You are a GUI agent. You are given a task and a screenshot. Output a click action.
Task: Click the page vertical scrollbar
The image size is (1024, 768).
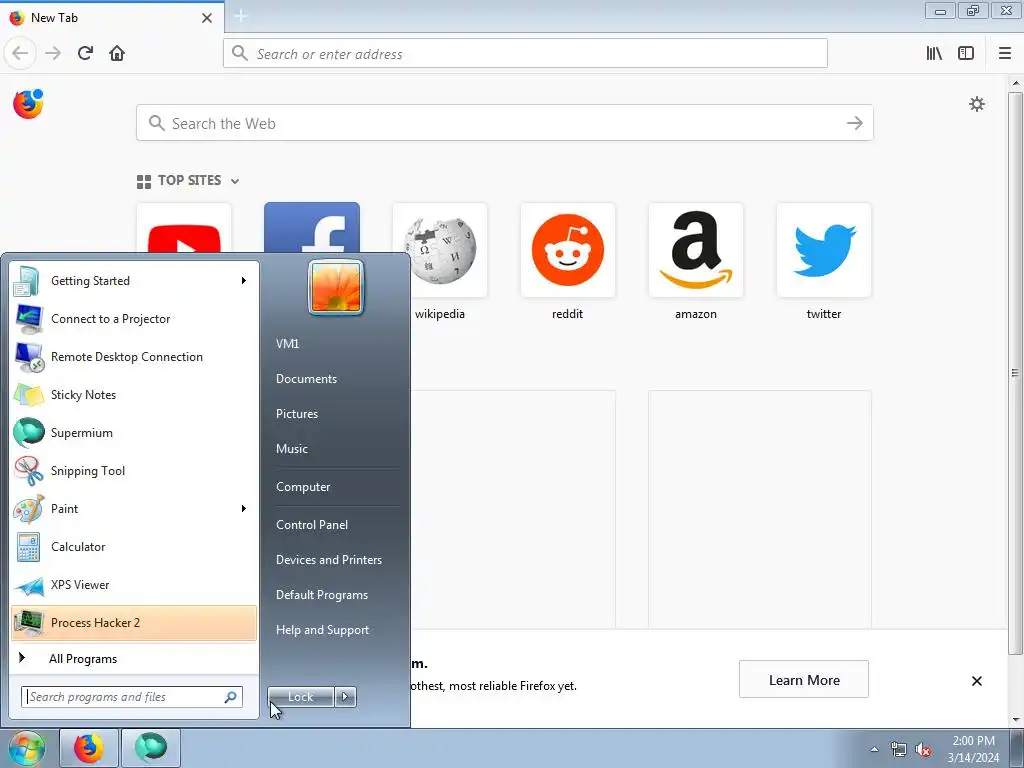tap(1015, 374)
